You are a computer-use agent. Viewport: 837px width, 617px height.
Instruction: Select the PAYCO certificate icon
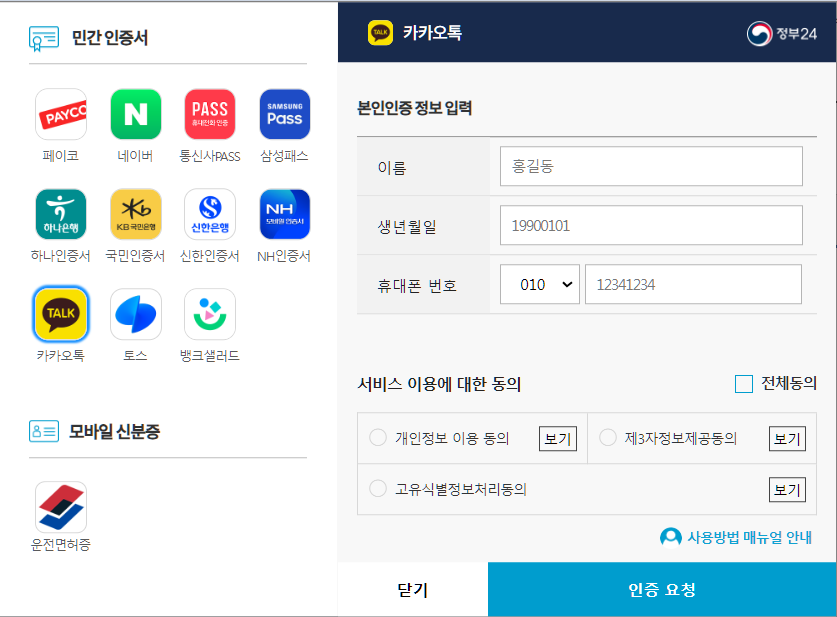coord(60,113)
